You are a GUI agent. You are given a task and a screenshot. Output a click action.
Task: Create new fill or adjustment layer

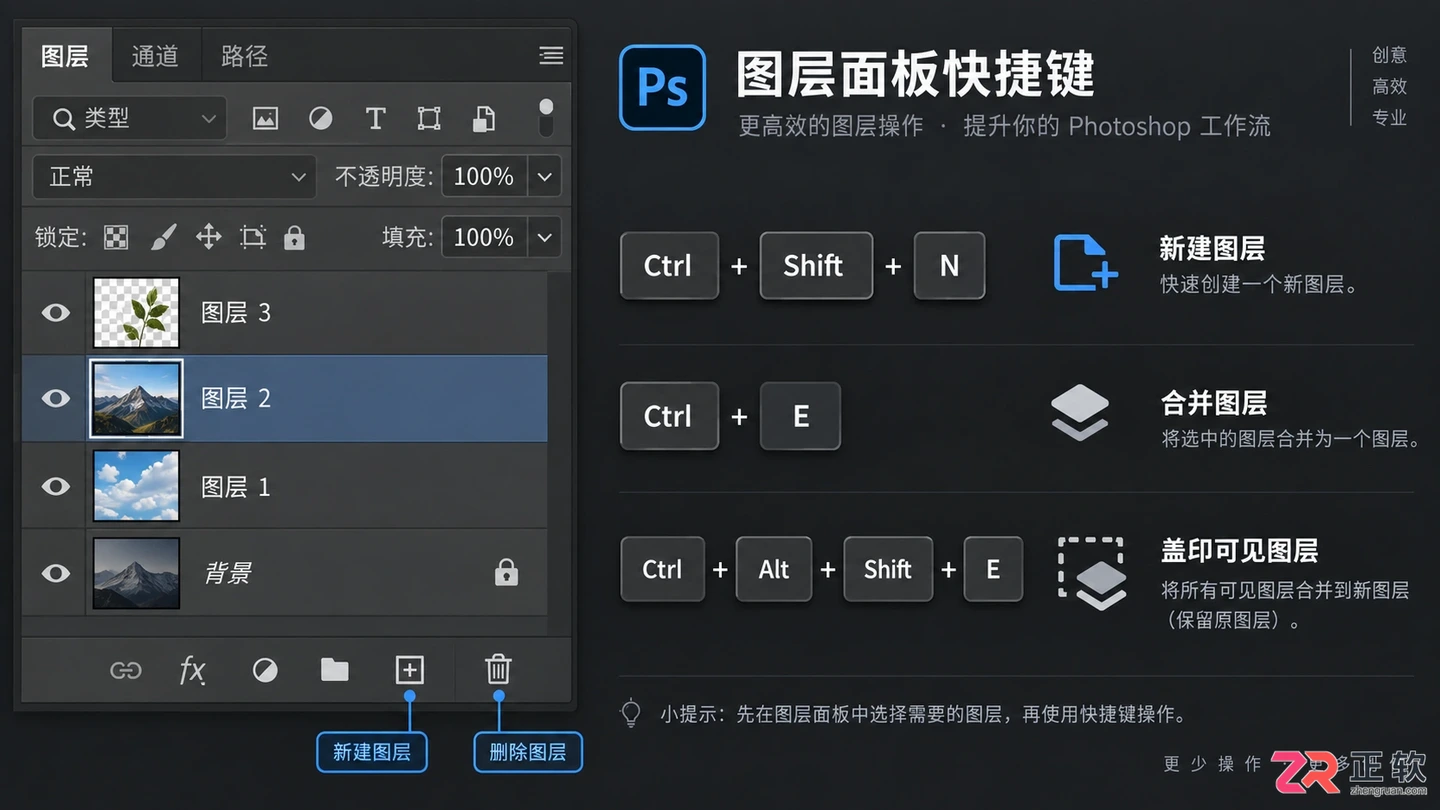coord(265,670)
